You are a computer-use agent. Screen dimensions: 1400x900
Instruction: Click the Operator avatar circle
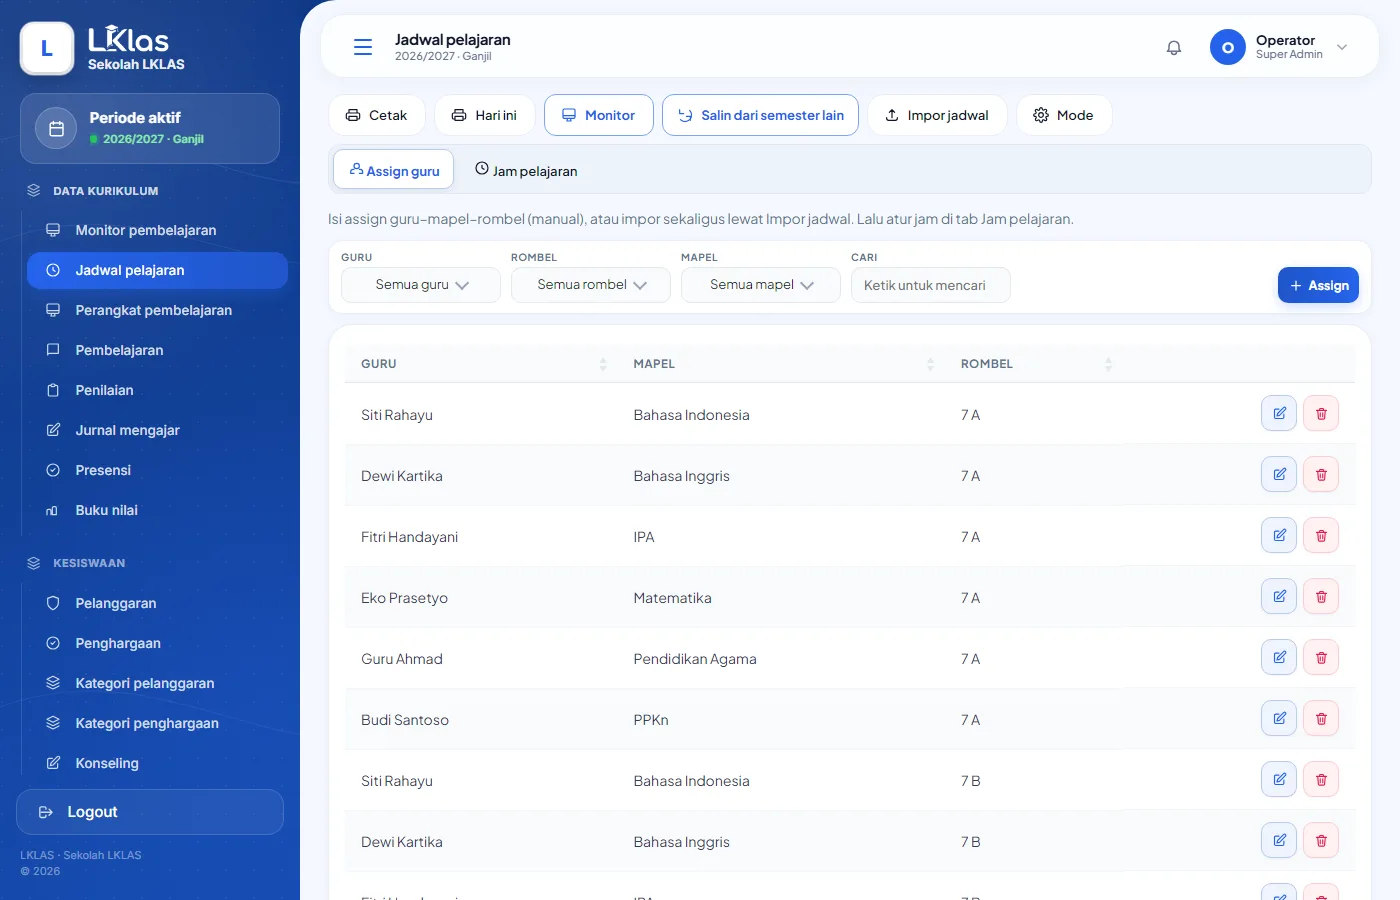click(x=1227, y=47)
